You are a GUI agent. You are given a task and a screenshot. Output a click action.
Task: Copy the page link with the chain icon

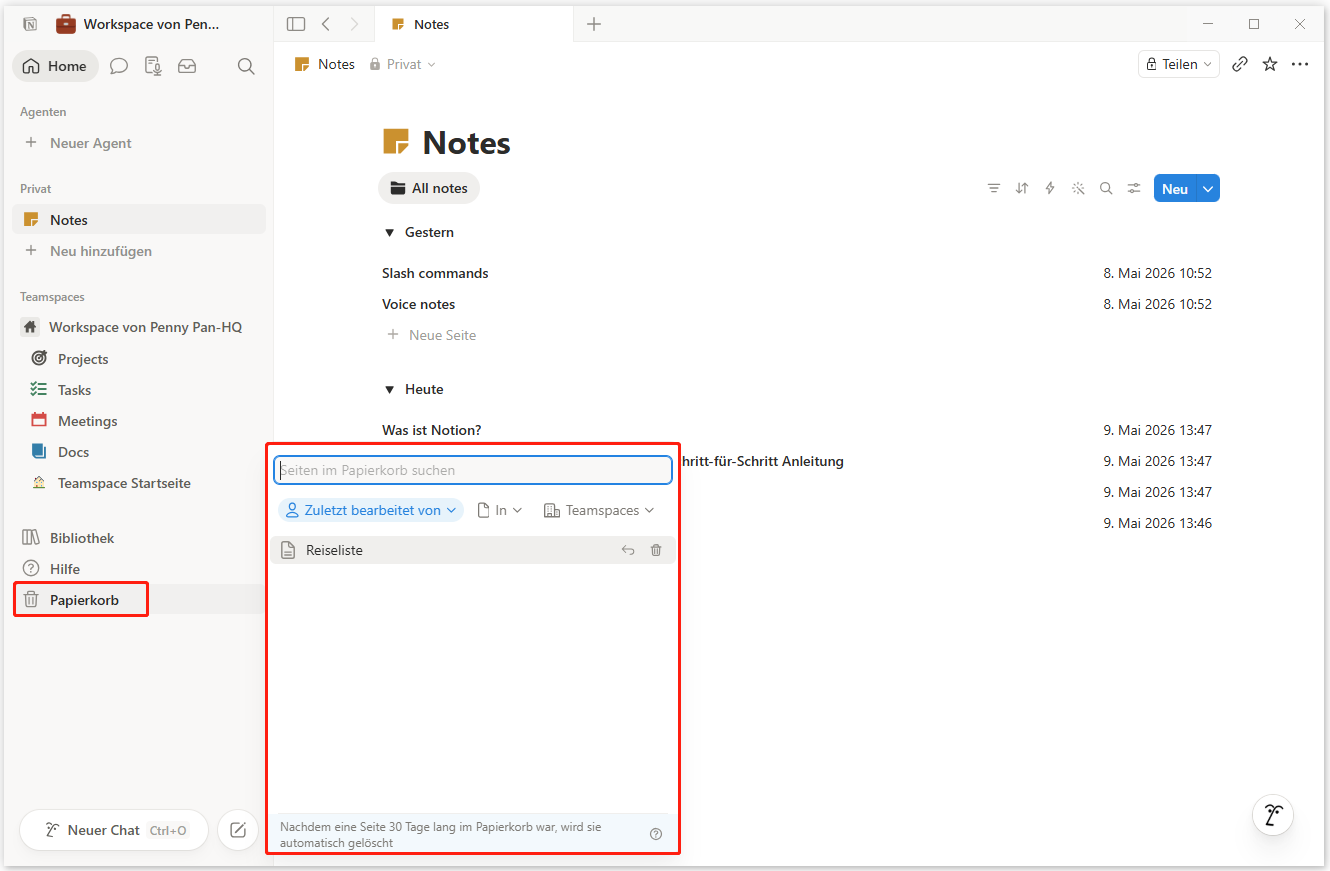point(1240,64)
